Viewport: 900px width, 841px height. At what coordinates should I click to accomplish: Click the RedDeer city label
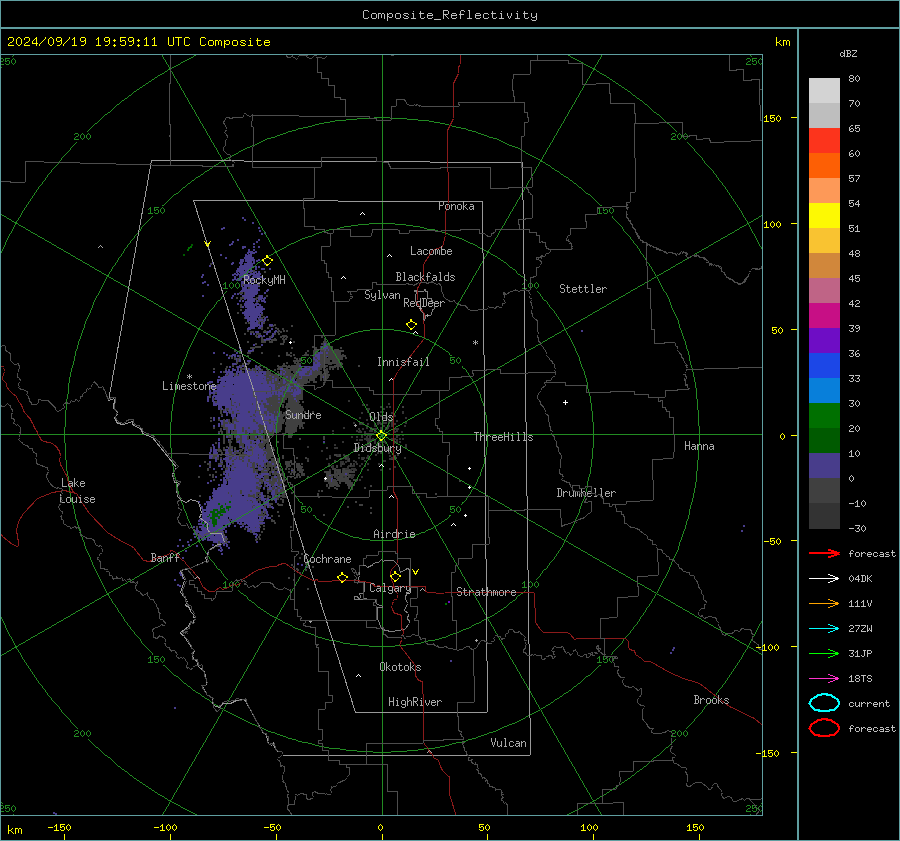[x=424, y=303]
